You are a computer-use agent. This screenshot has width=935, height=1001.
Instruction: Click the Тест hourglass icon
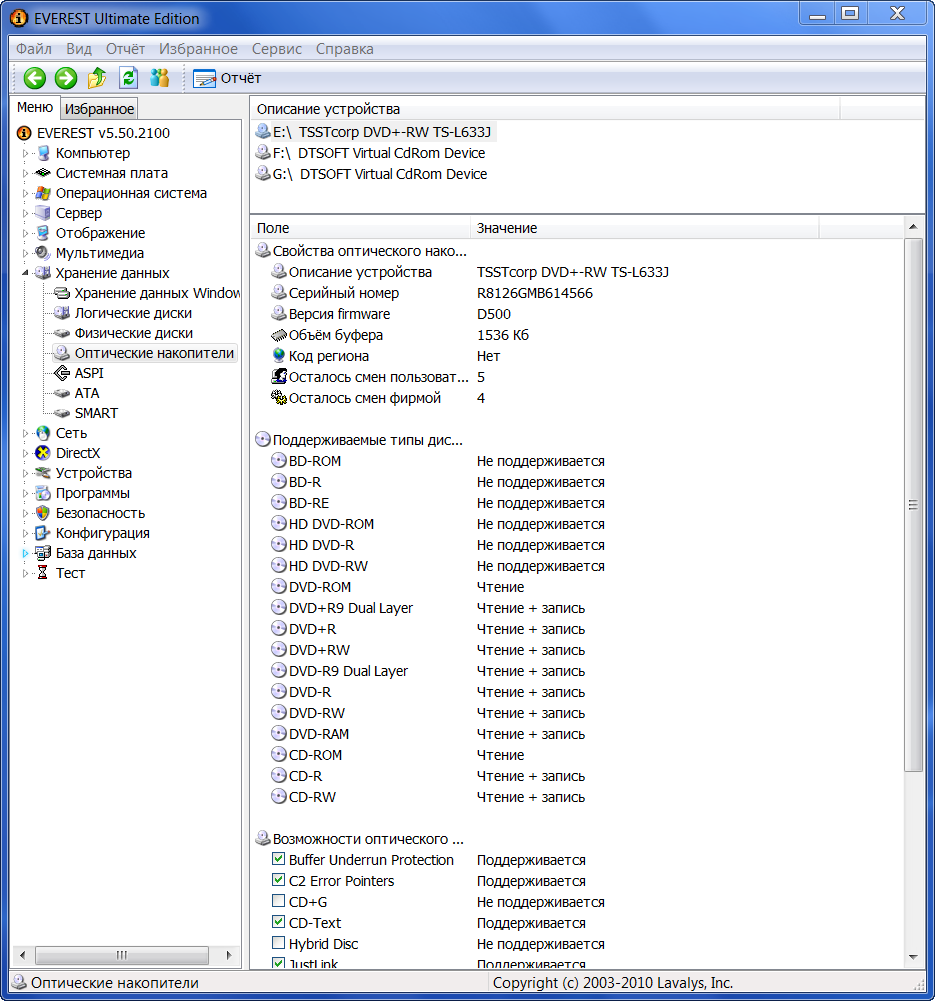point(43,573)
